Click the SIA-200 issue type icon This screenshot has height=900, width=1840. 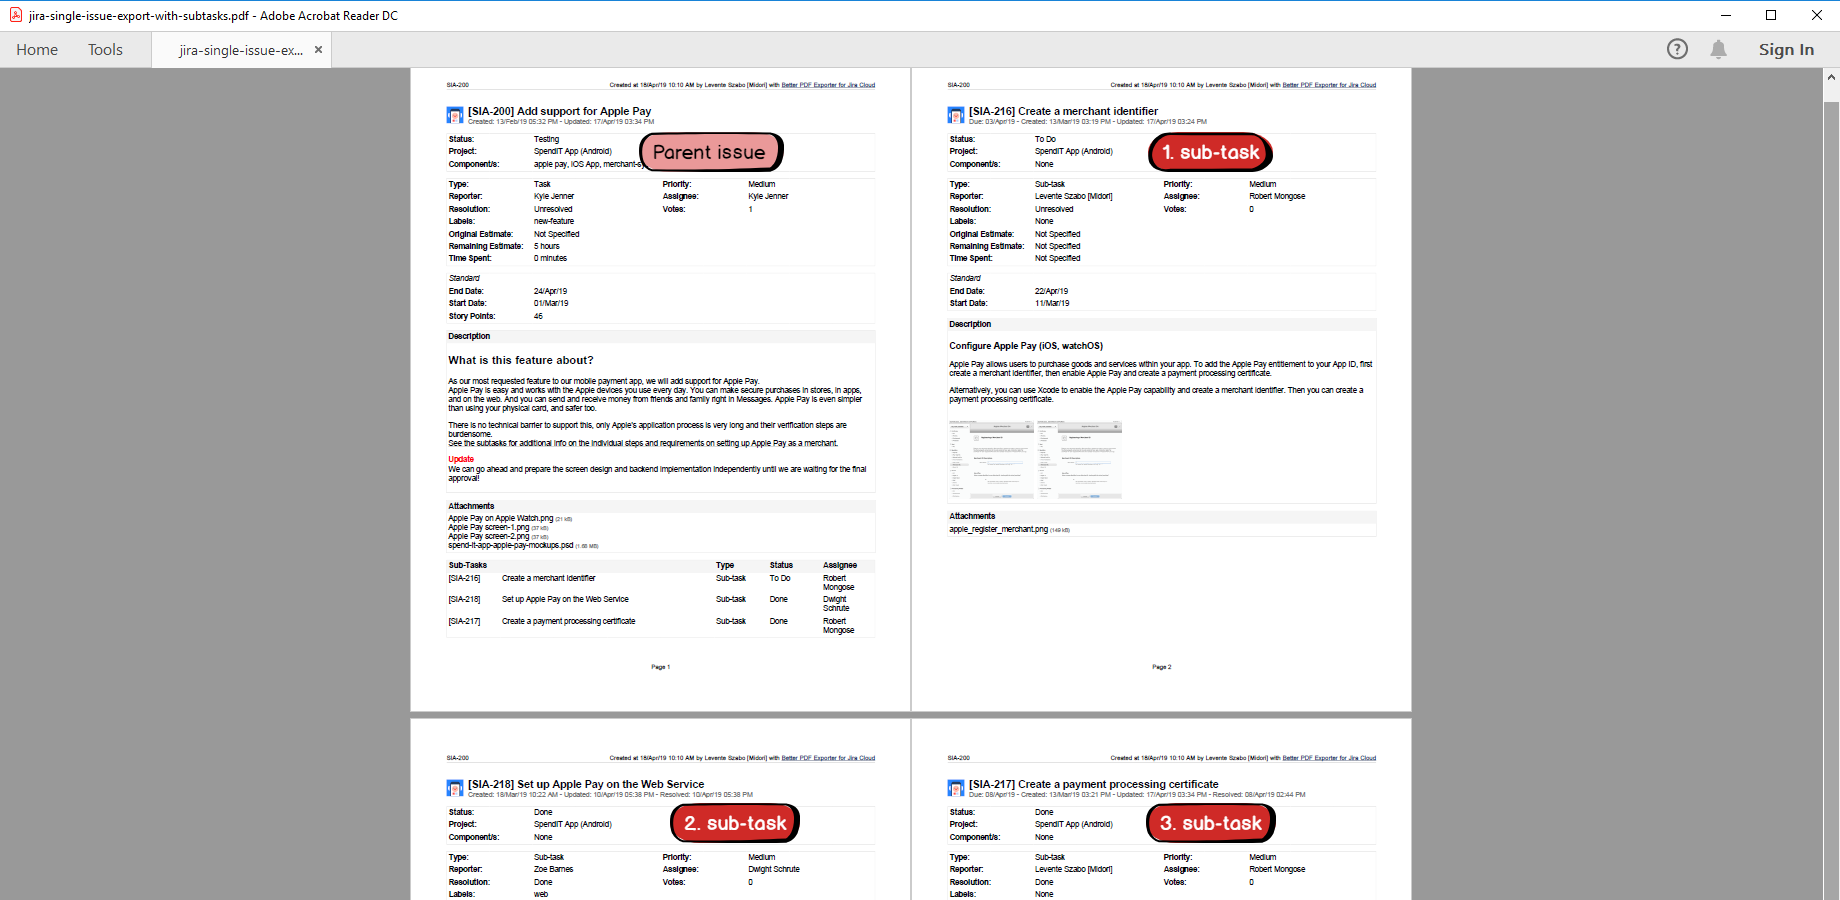(455, 115)
